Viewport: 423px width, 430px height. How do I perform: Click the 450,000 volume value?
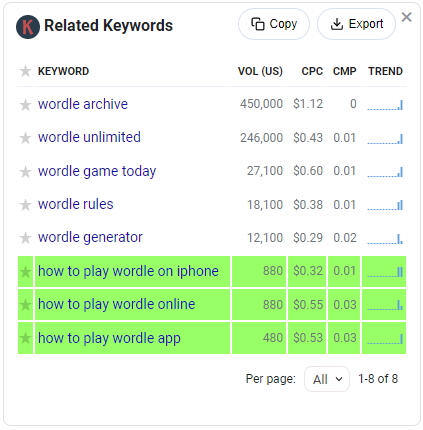(261, 104)
